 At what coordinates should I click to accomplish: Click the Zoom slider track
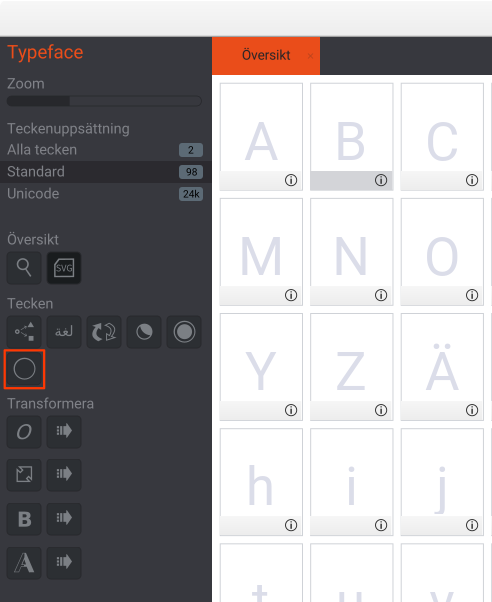pos(104,101)
